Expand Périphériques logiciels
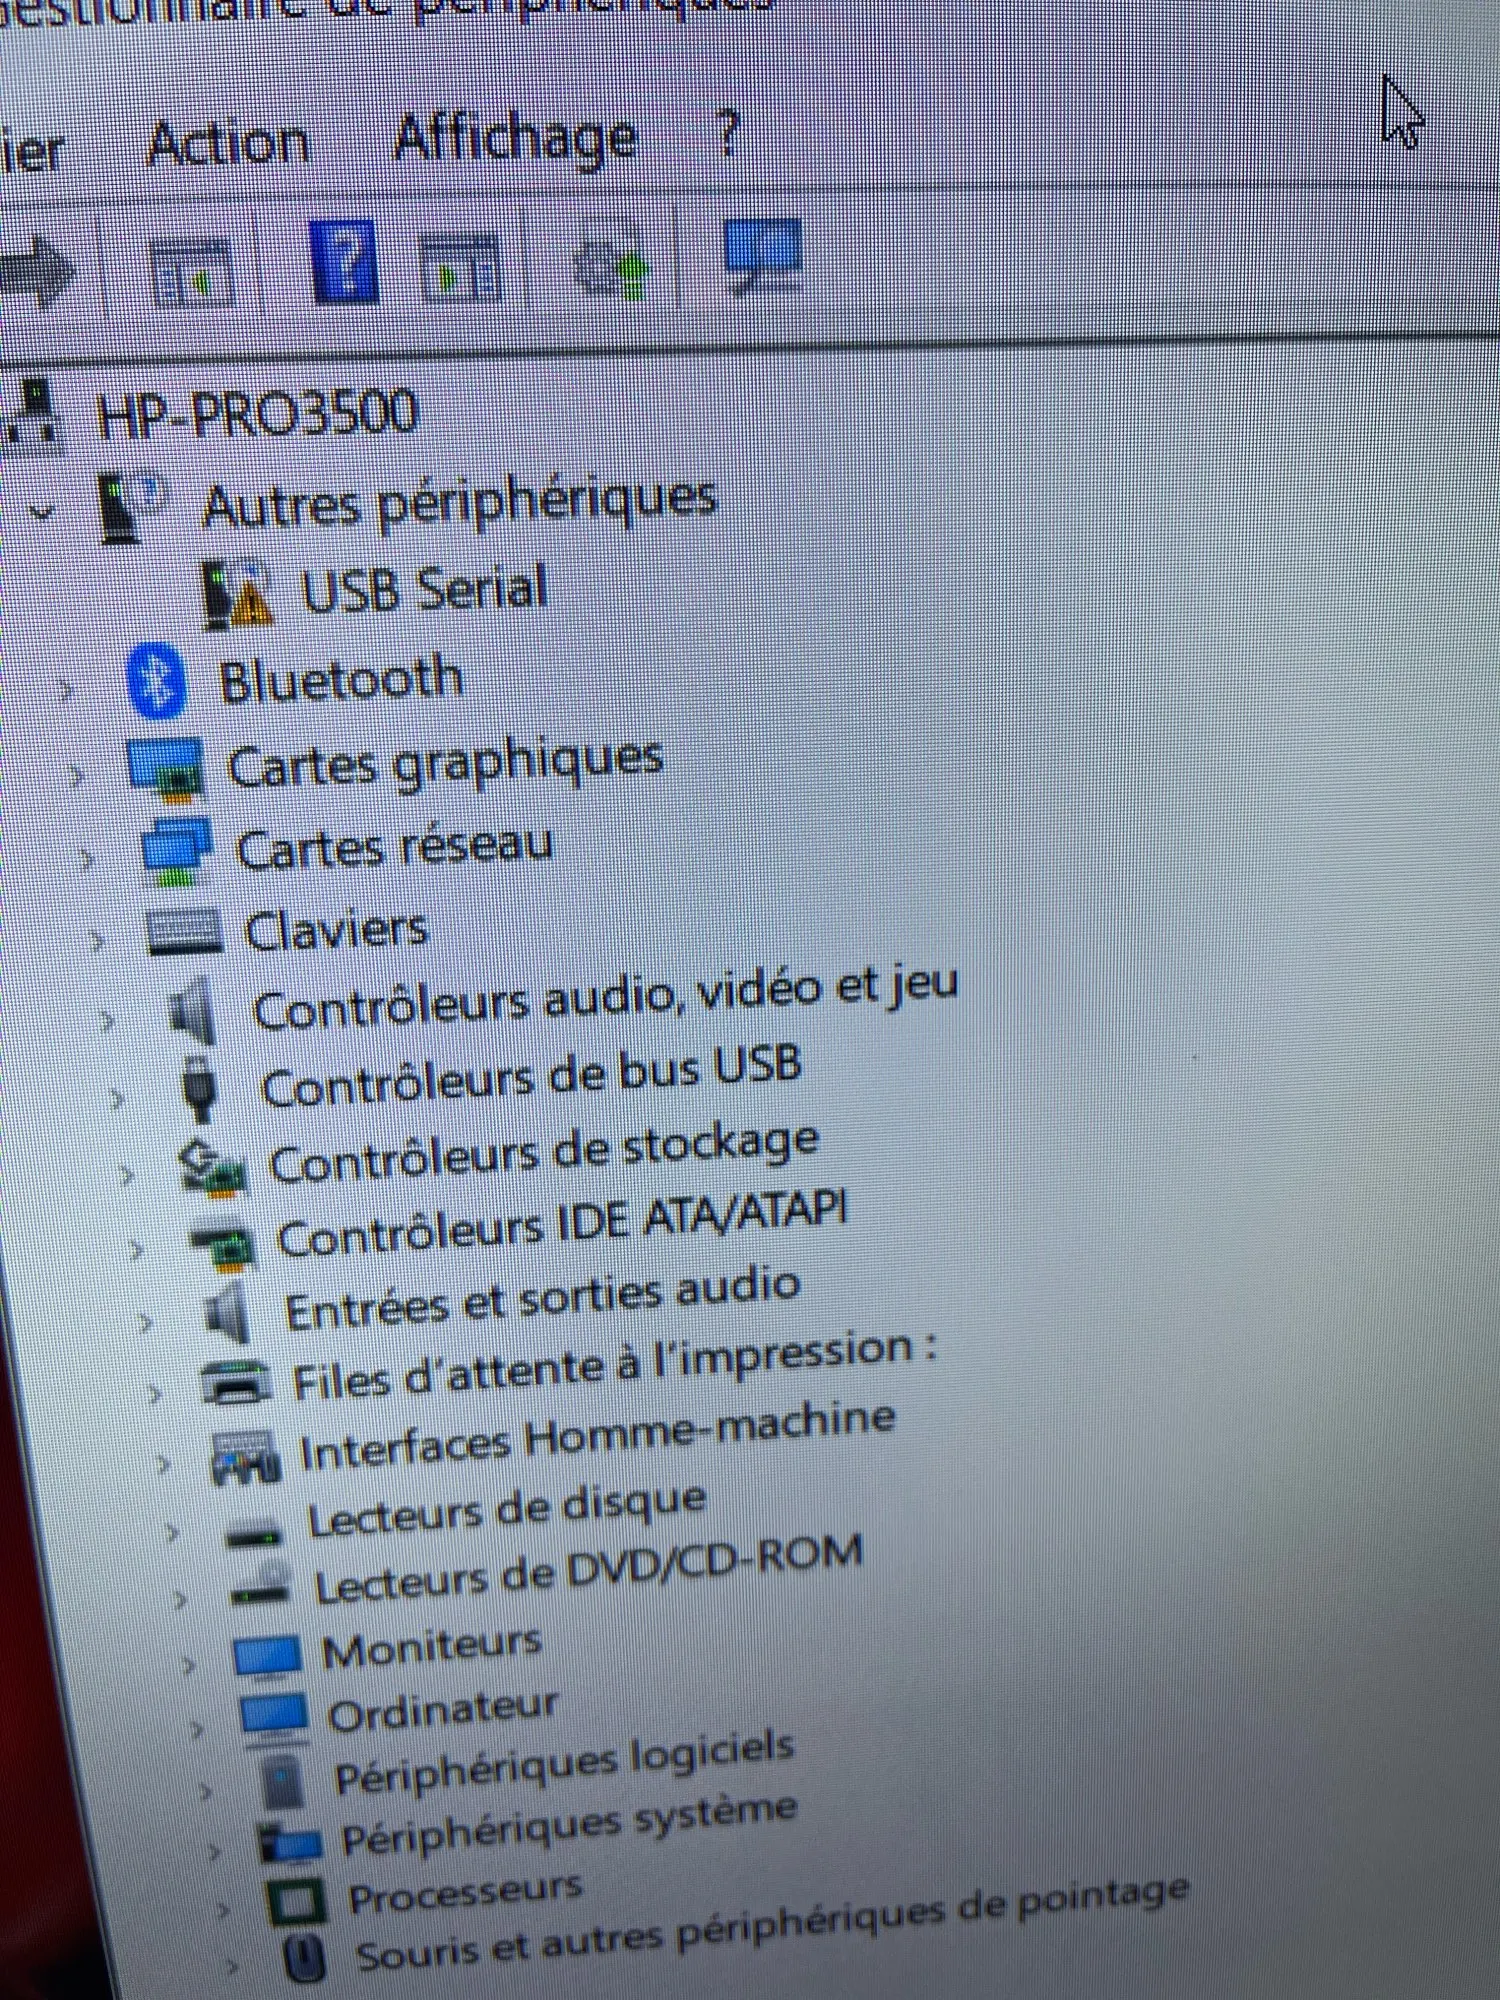 [205, 1789]
